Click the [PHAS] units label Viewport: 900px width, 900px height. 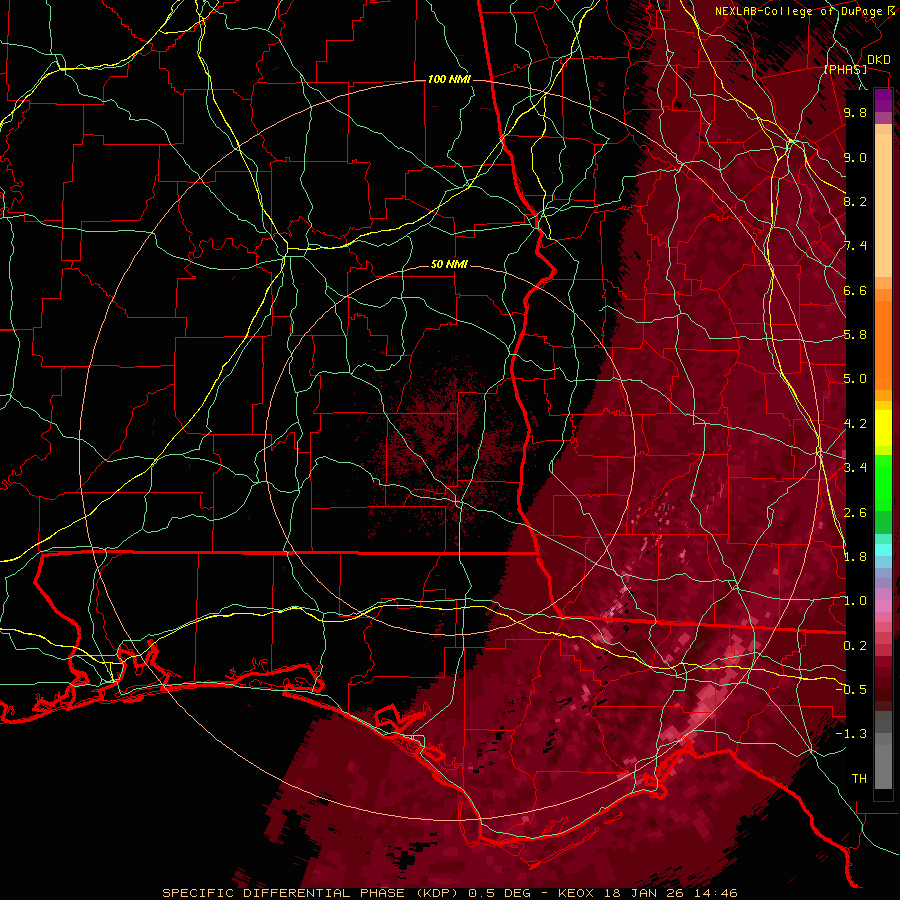click(845, 70)
